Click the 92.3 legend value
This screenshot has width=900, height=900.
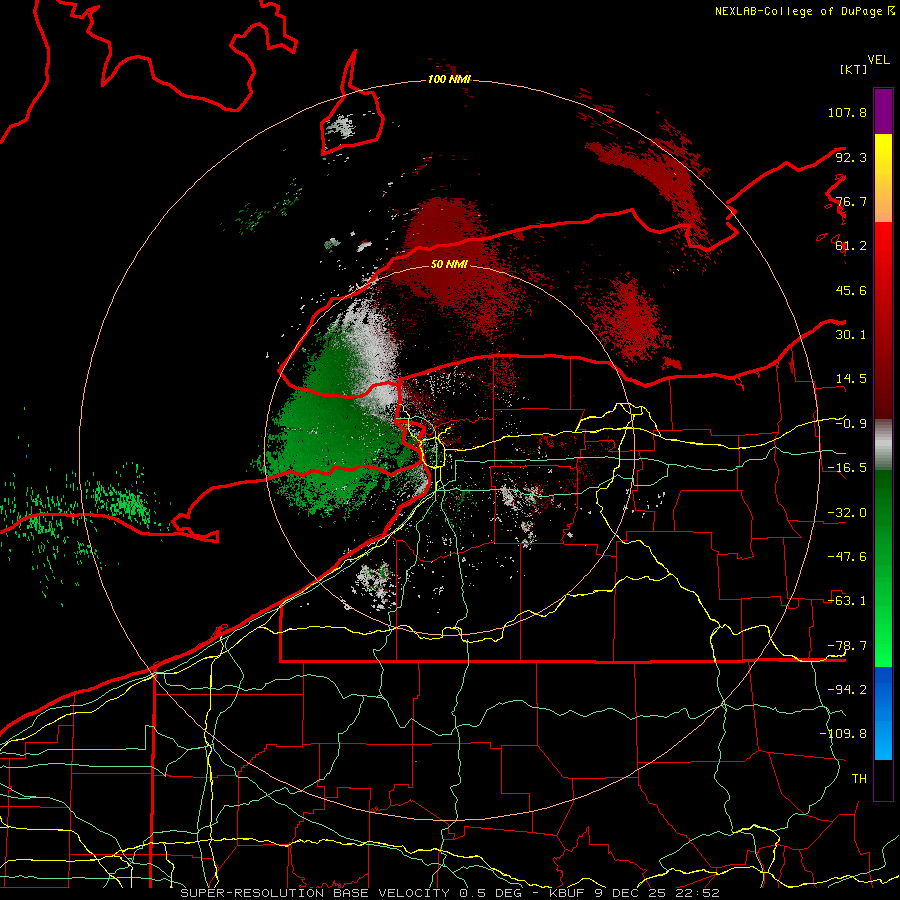click(x=851, y=157)
